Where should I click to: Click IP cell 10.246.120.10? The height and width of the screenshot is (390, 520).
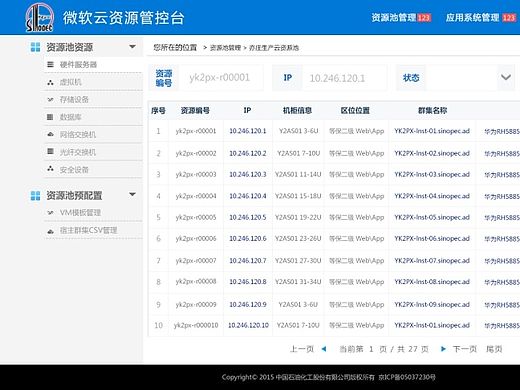(x=248, y=325)
